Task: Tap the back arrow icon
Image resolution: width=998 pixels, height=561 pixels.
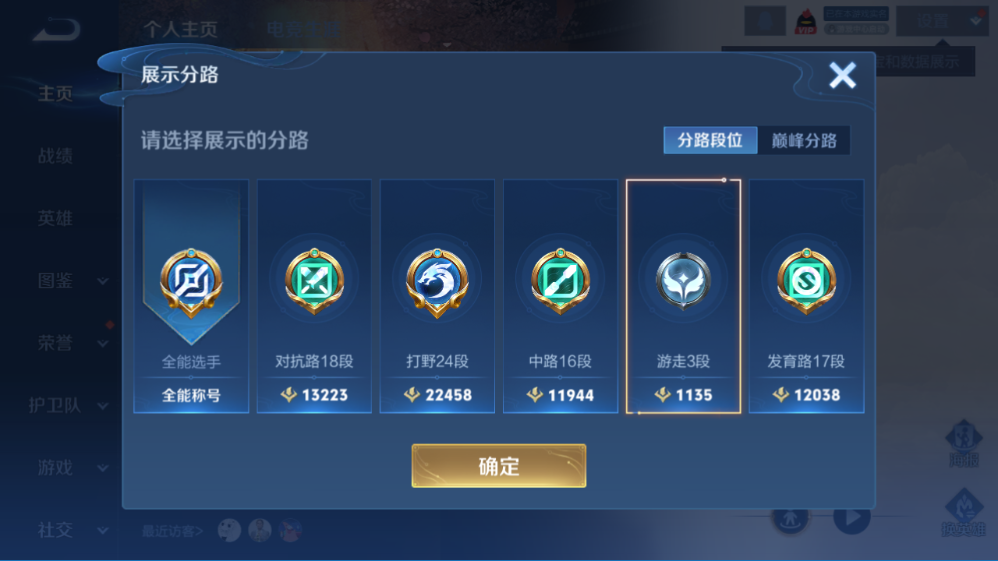Action: coord(57,29)
